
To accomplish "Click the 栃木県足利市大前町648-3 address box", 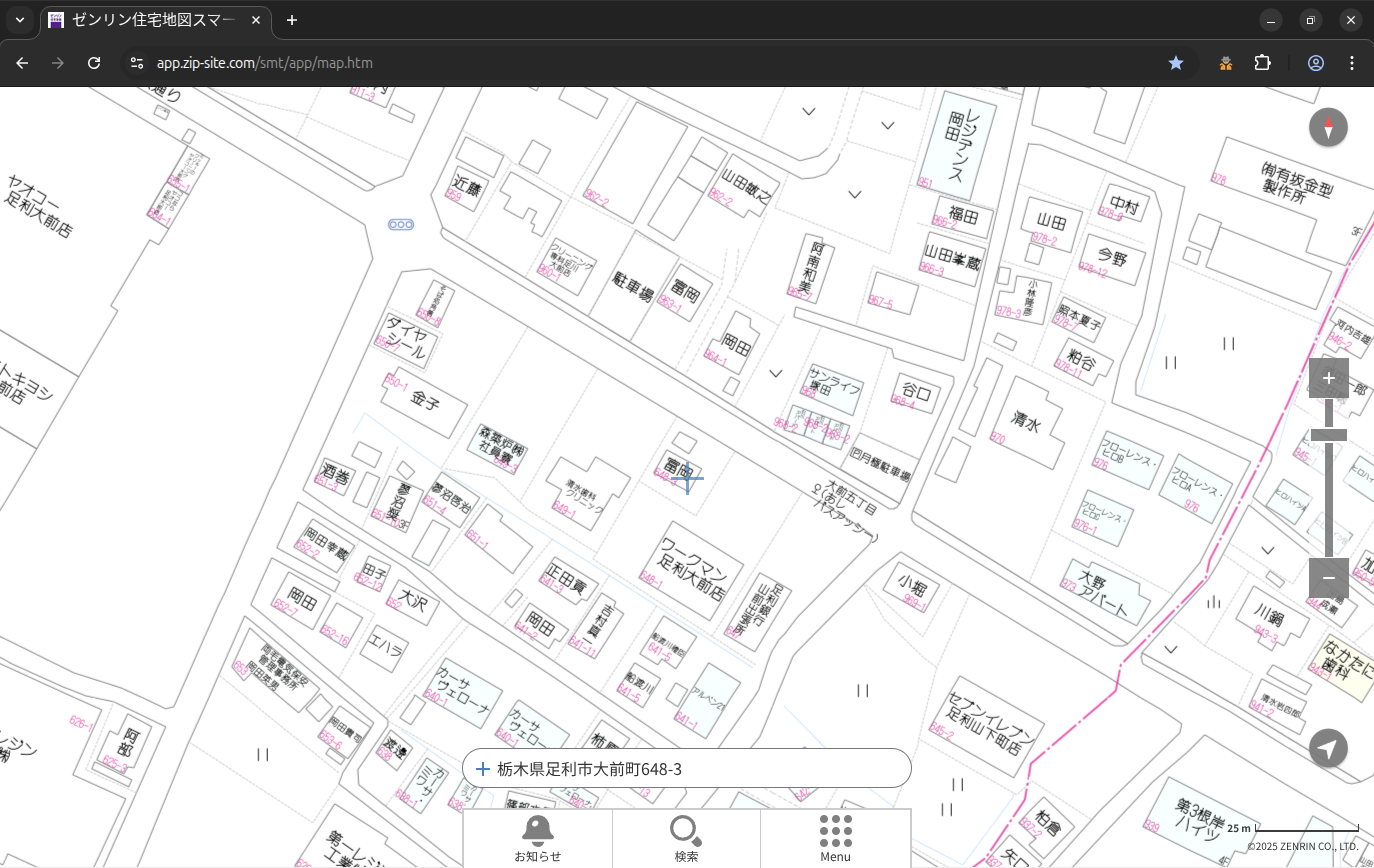I will [x=686, y=769].
